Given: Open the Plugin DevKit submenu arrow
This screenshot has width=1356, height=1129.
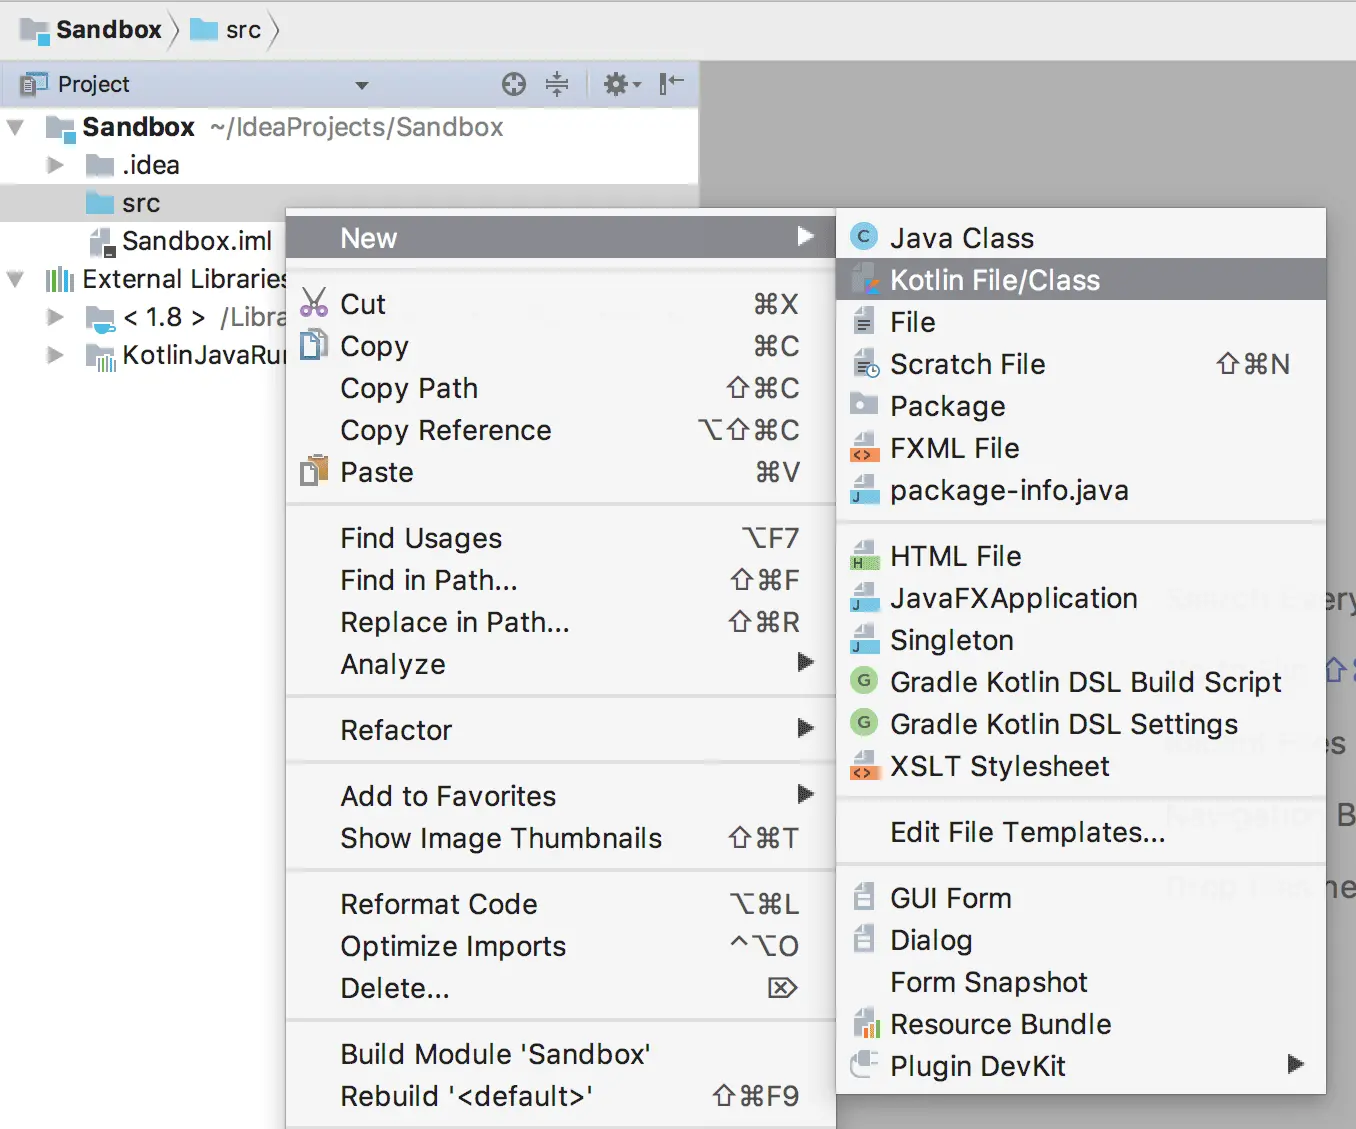Looking at the screenshot, I should pyautogui.click(x=1296, y=1064).
